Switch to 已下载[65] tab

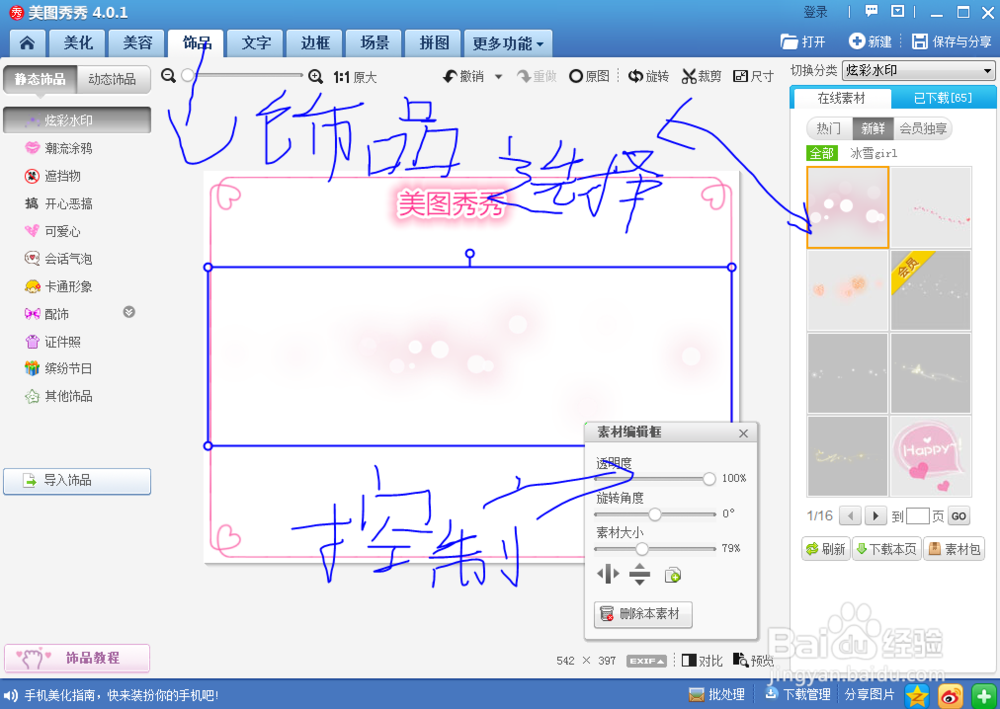pos(943,98)
